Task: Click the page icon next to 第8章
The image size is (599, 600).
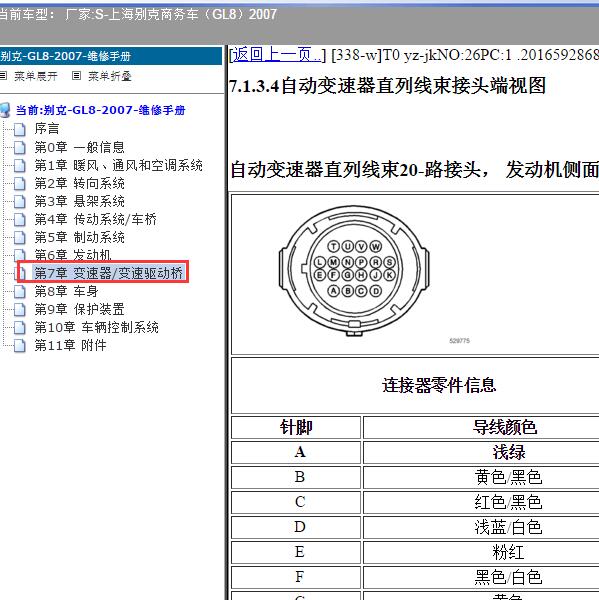Action: pyautogui.click(x=20, y=292)
